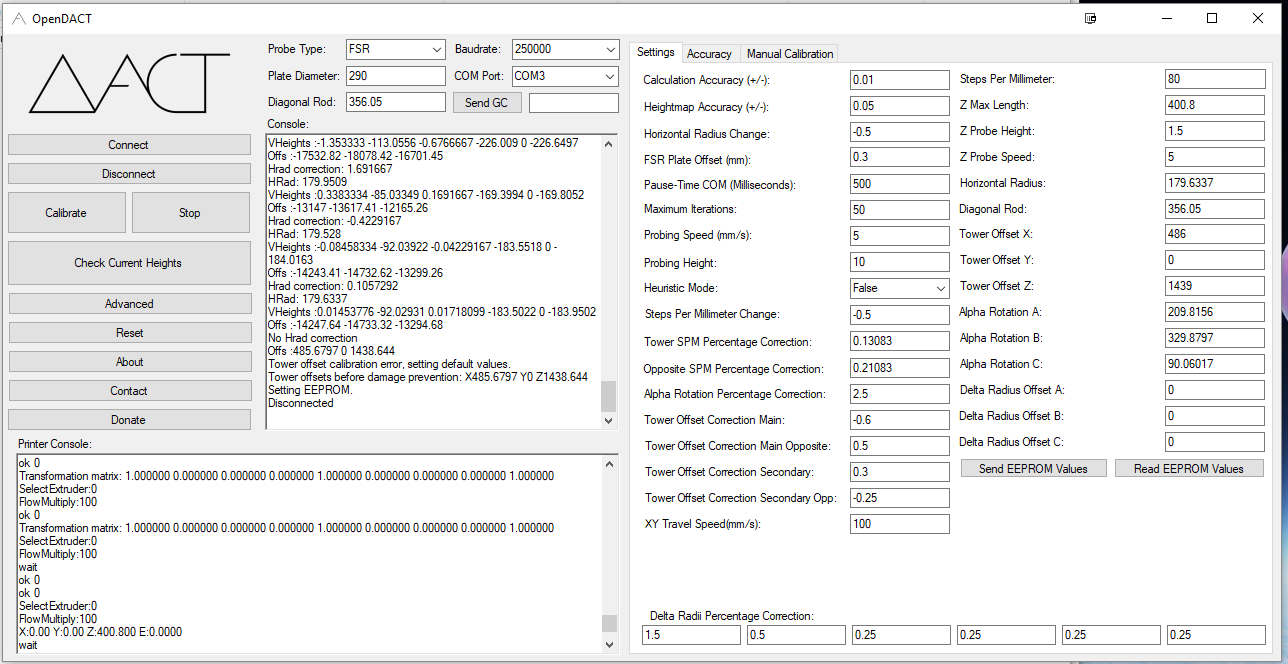The width and height of the screenshot is (1288, 664).
Task: Click the snap layout icon in title bar
Action: pos(1091,18)
